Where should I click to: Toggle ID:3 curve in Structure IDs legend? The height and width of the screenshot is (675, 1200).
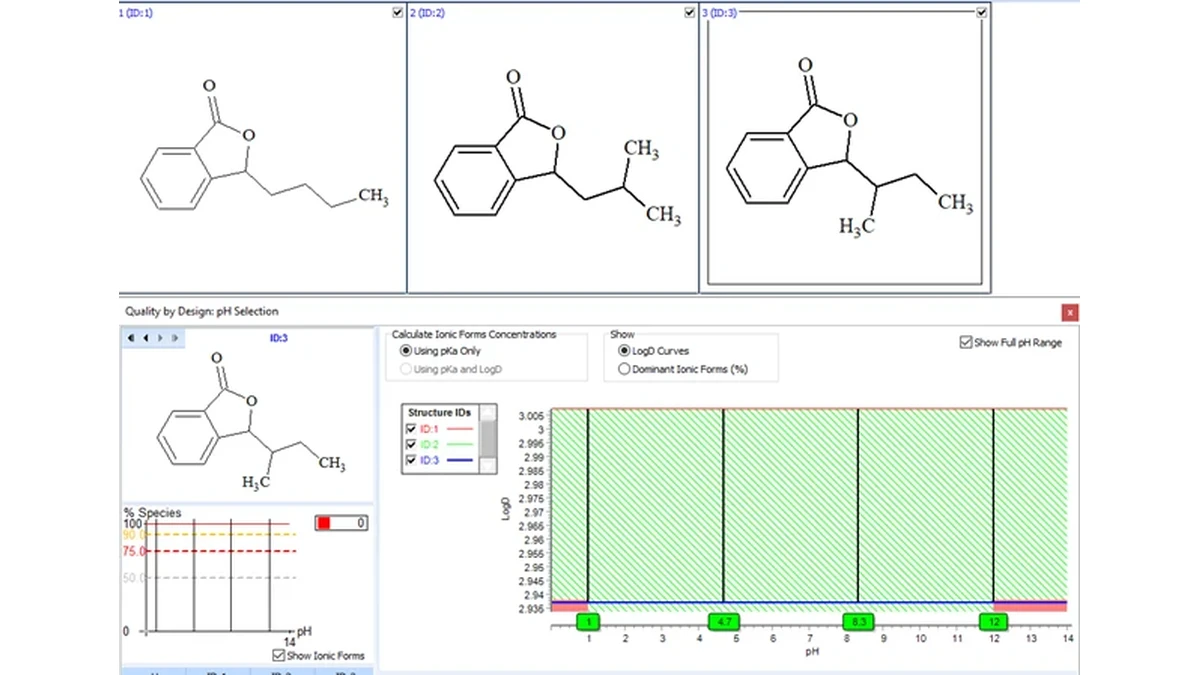pos(411,460)
